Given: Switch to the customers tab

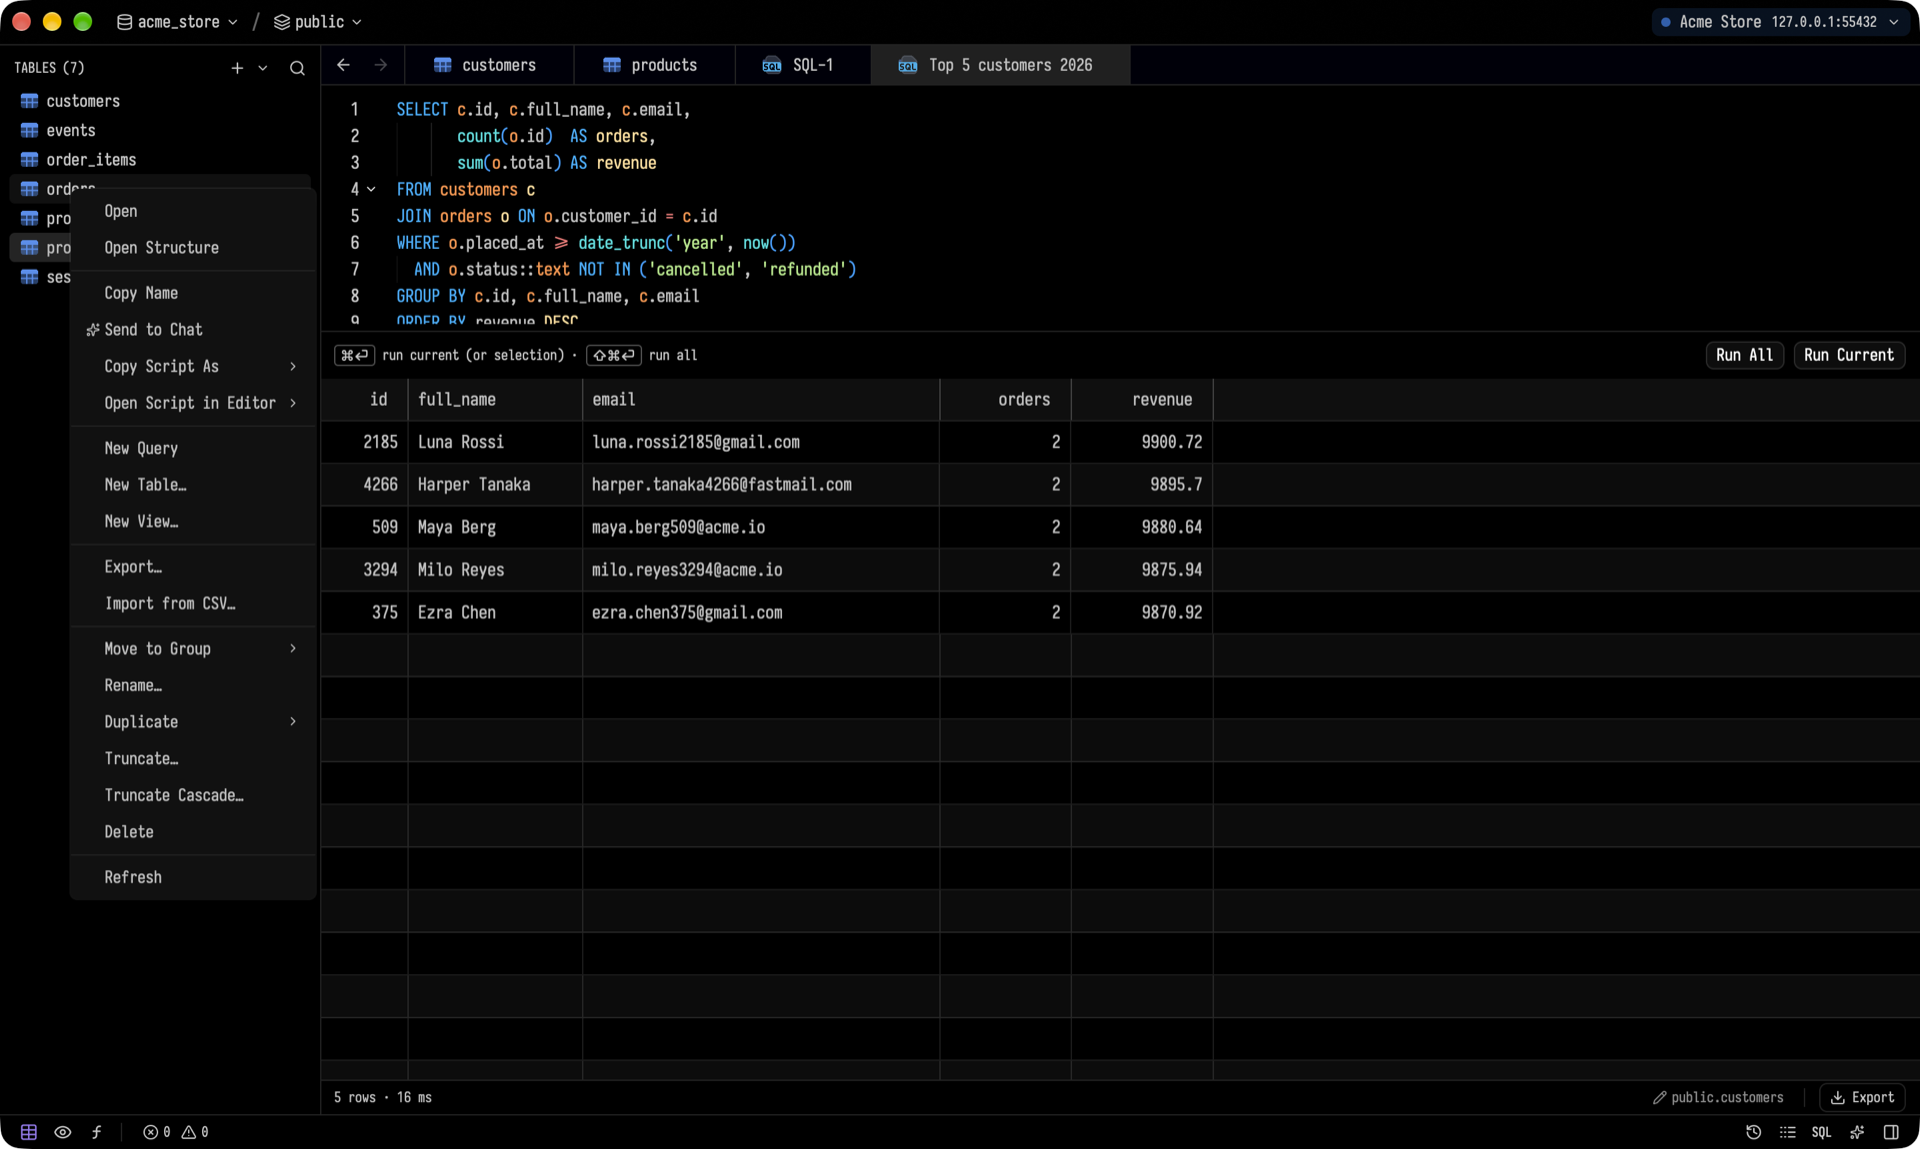Looking at the screenshot, I should pos(489,65).
